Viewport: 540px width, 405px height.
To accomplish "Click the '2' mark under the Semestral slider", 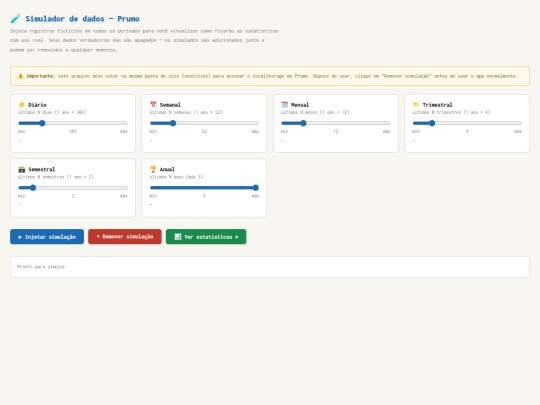I will click(73, 196).
